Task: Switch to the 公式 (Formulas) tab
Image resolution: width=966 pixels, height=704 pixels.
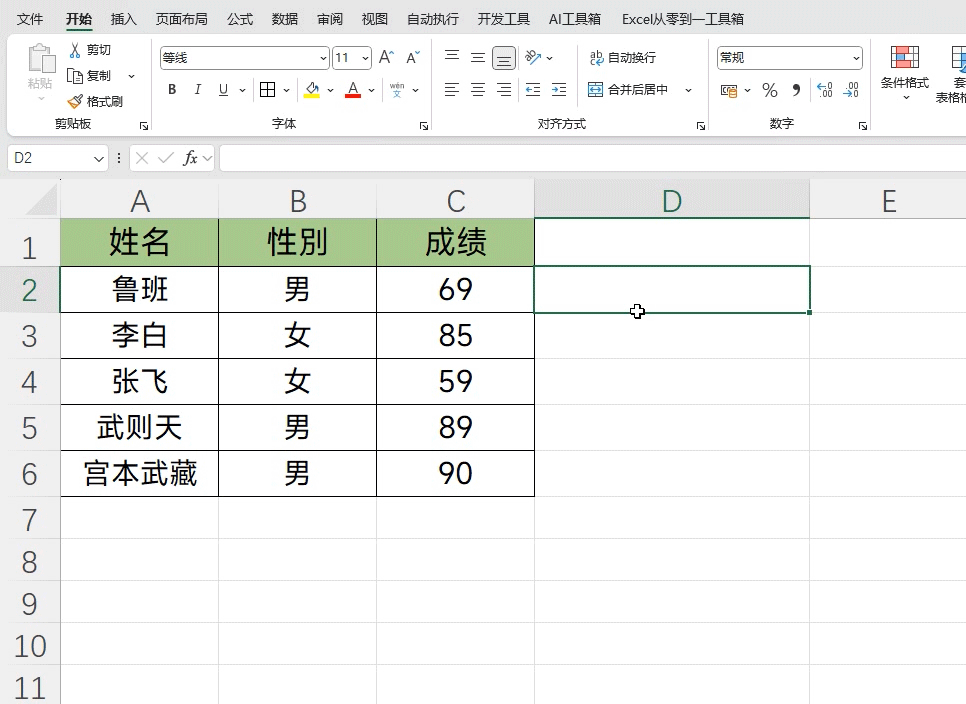Action: point(240,19)
